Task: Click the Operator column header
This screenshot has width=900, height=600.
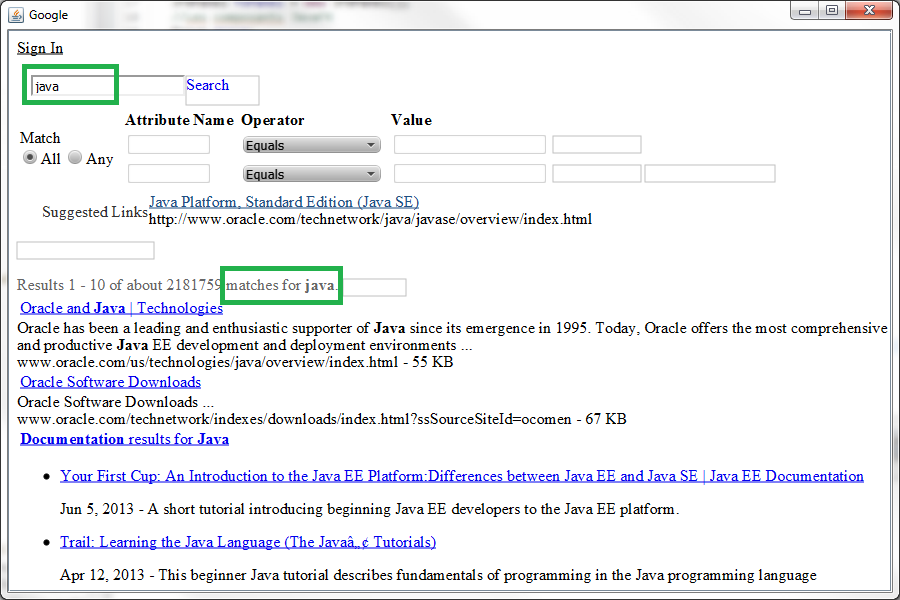Action: click(x=273, y=120)
